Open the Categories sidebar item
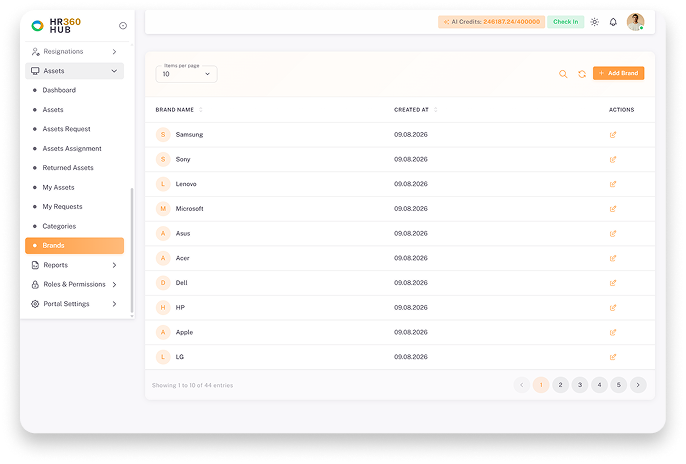 pos(59,226)
